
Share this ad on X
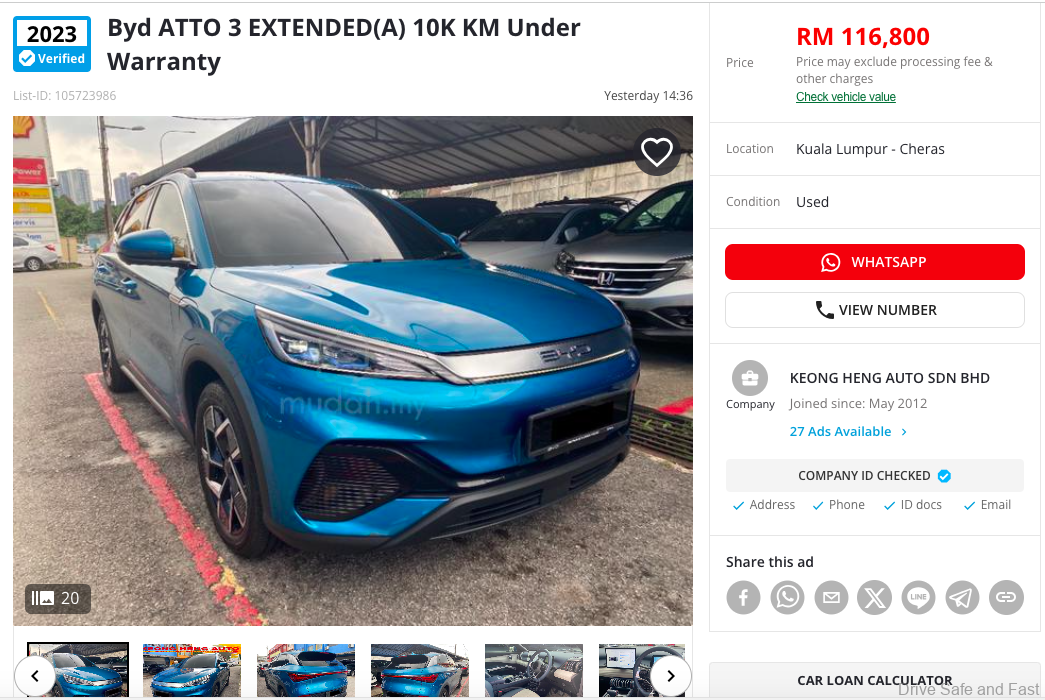[x=874, y=597]
